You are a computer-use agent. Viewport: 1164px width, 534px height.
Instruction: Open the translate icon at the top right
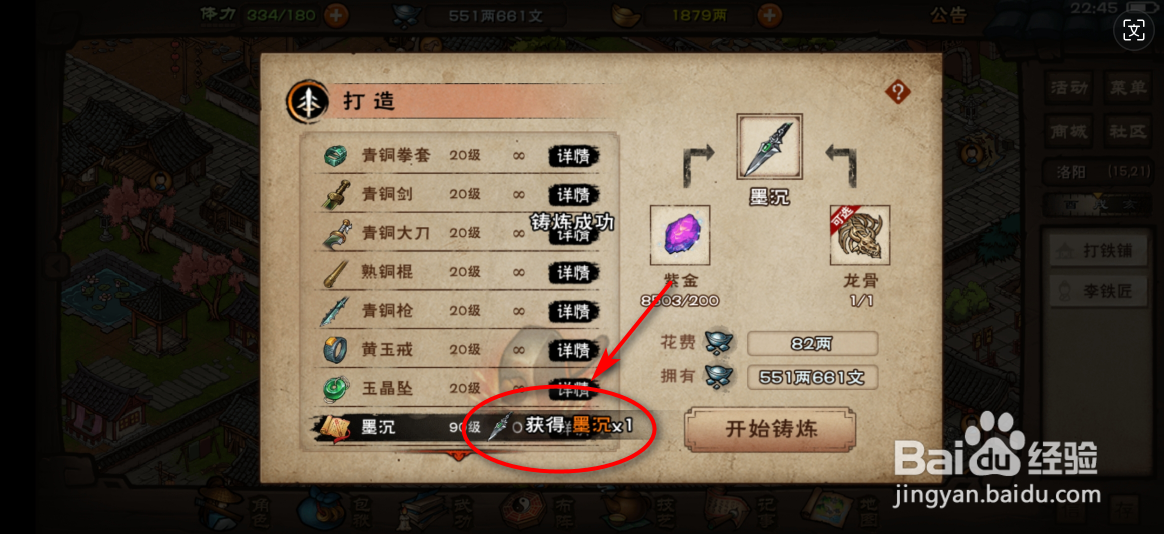click(x=1134, y=30)
